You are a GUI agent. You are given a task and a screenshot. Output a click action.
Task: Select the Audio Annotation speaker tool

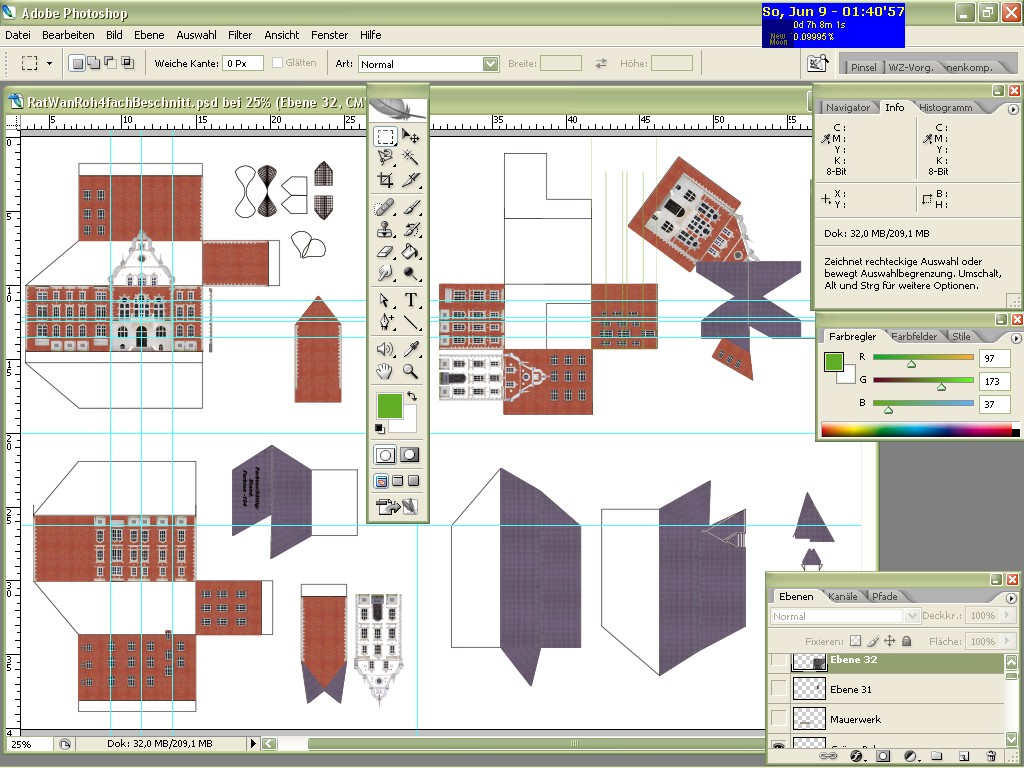385,349
